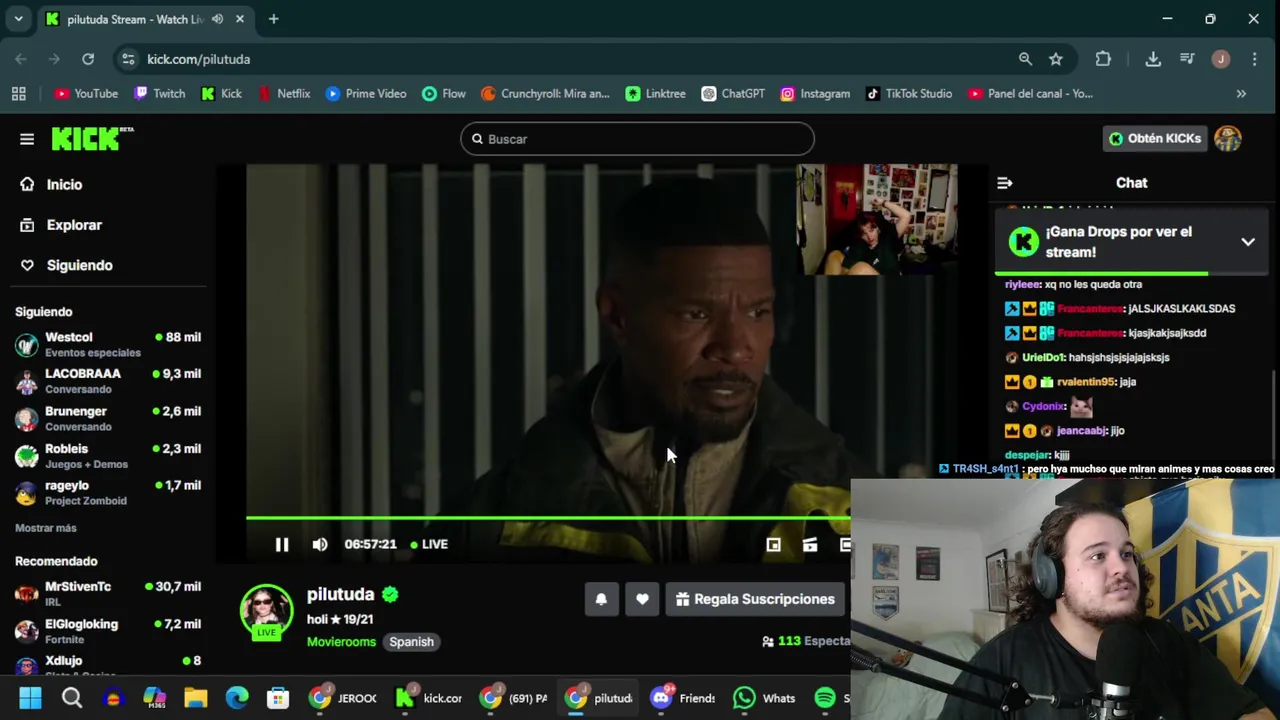
Task: Open Crunchyroll bookmark
Action: click(x=545, y=94)
